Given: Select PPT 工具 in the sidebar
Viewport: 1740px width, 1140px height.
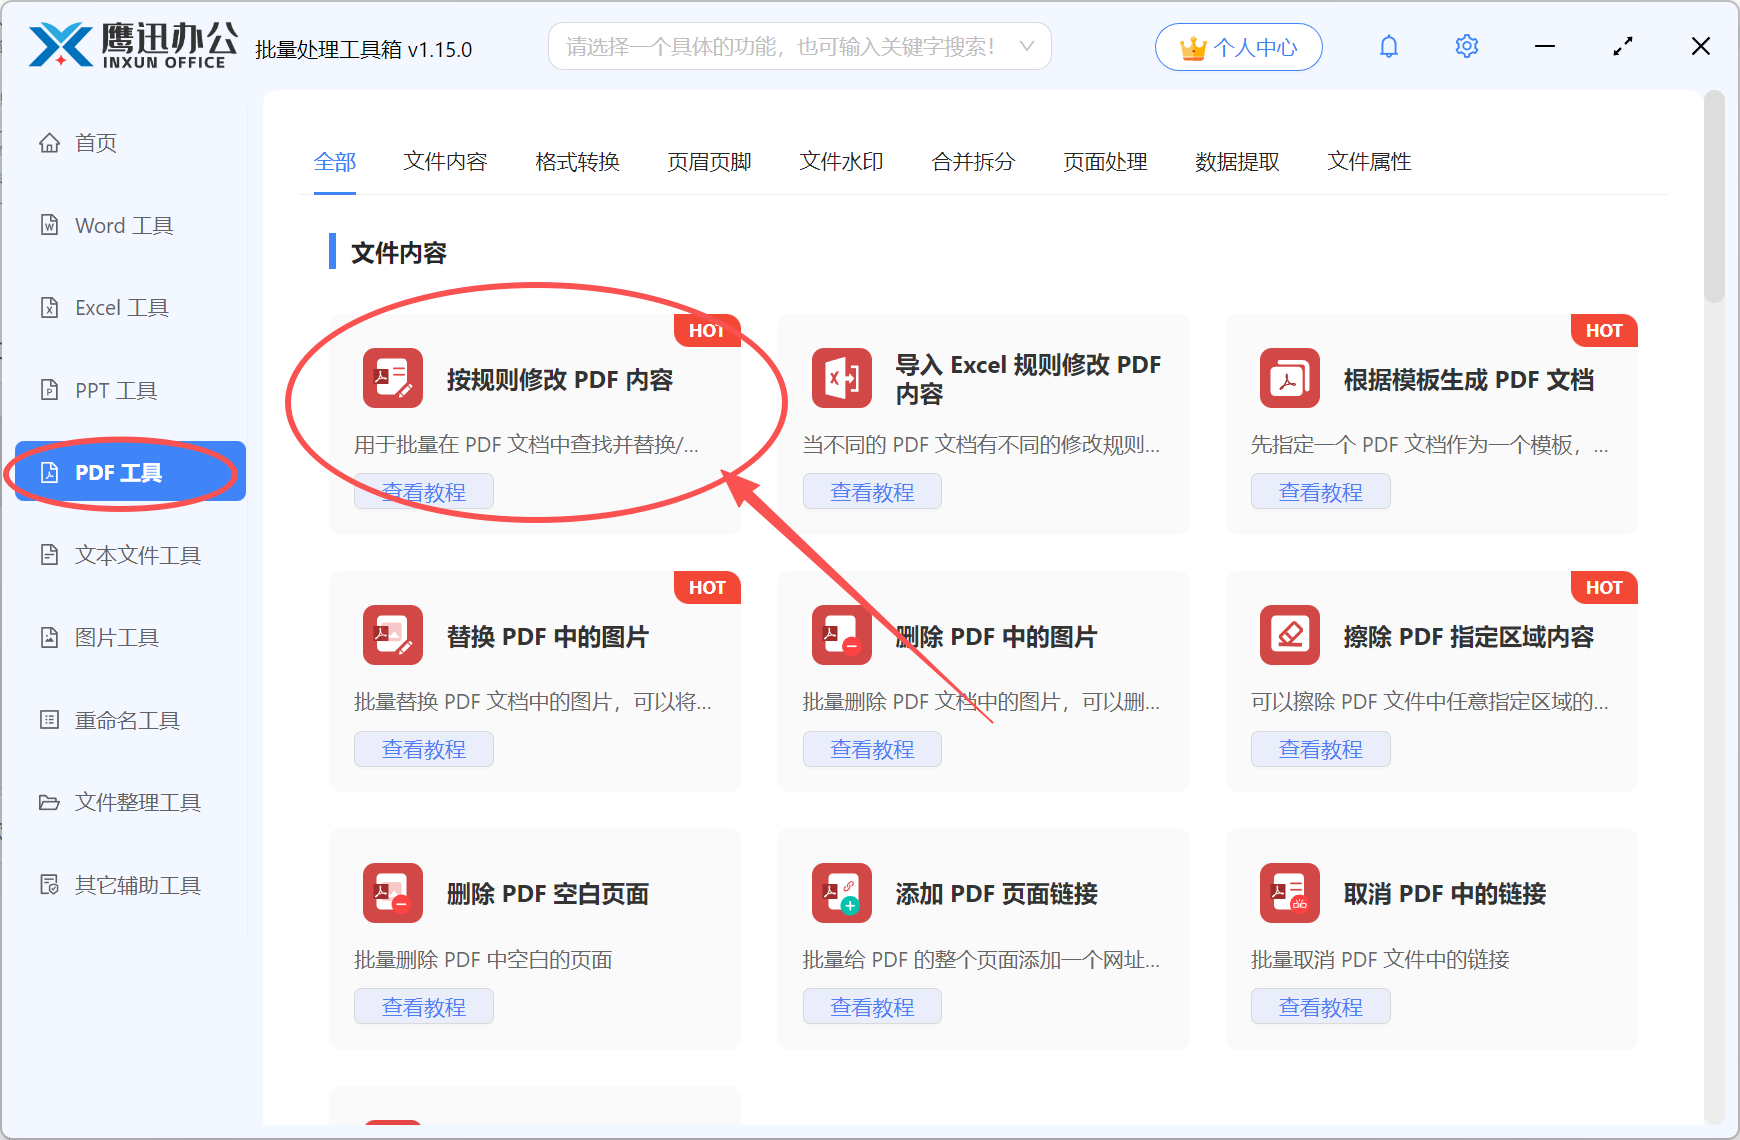Looking at the screenshot, I should [115, 390].
